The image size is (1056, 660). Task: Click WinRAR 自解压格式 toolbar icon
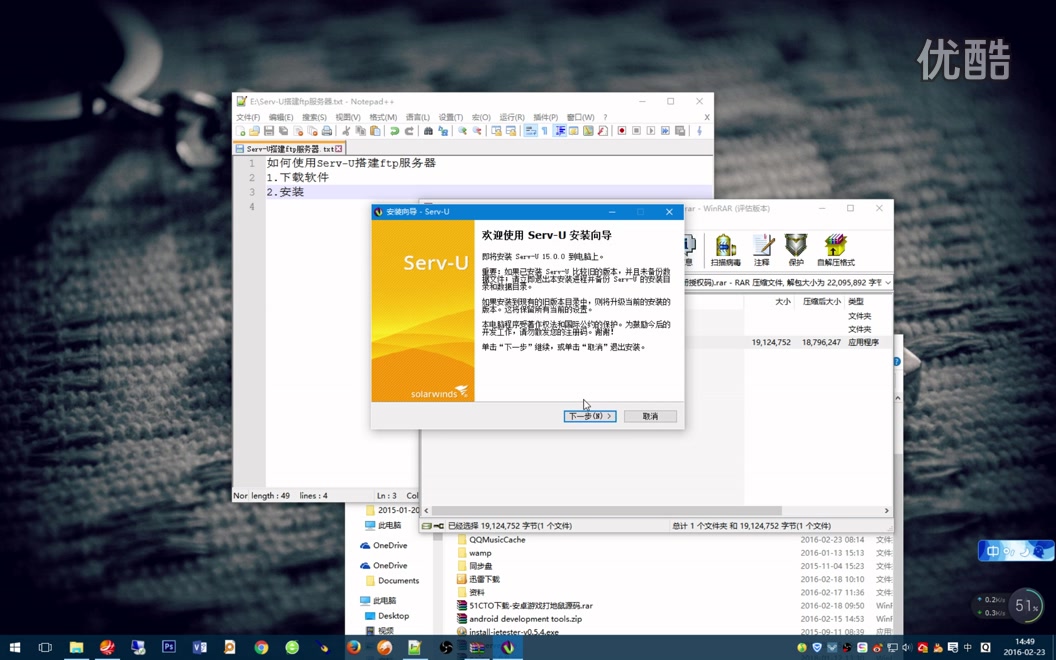(x=836, y=250)
